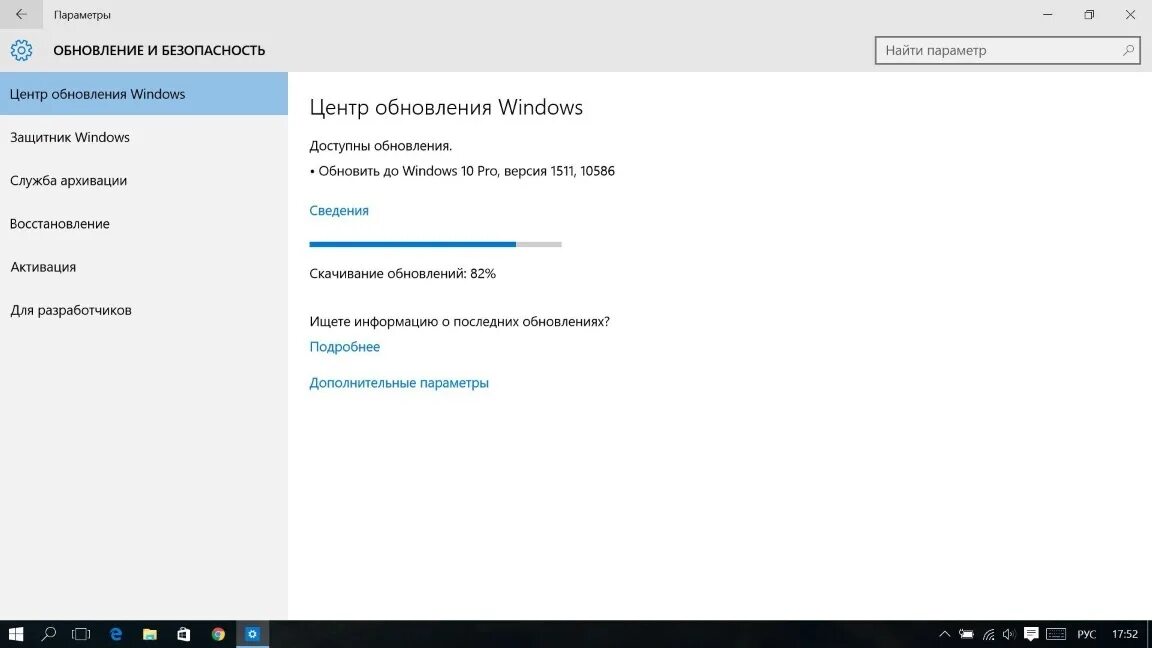
Task: Open Дополнительные параметры link
Action: (x=399, y=383)
